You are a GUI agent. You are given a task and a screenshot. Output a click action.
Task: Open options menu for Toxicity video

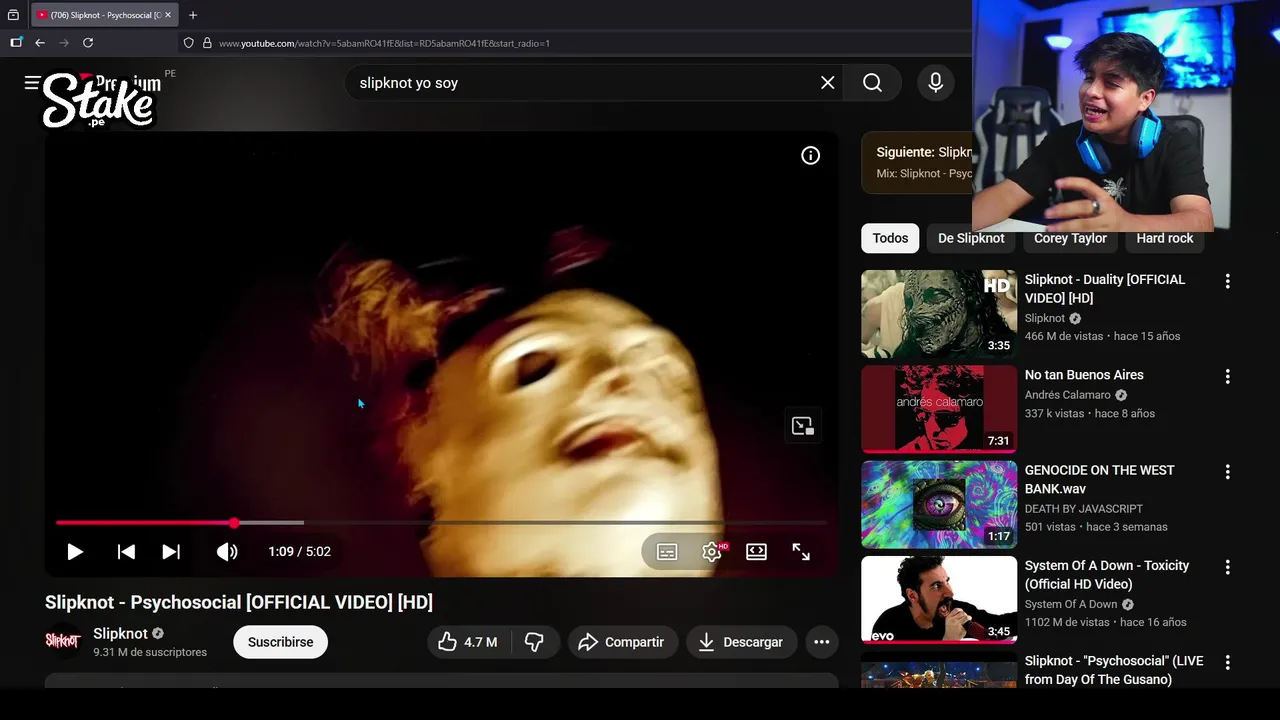tap(1227, 567)
